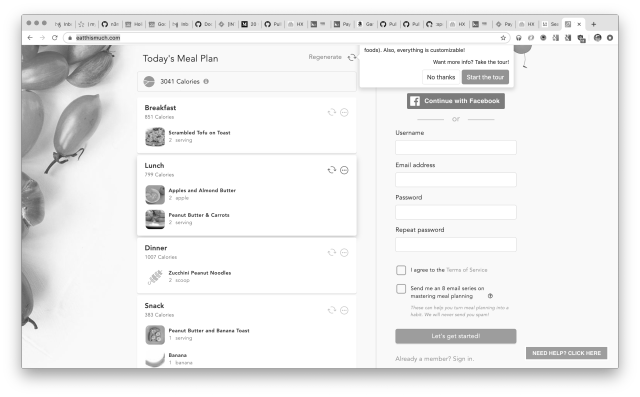This screenshot has height=397, width=640.
Task: Check the Send me 8 email series checkbox
Action: pos(401,289)
